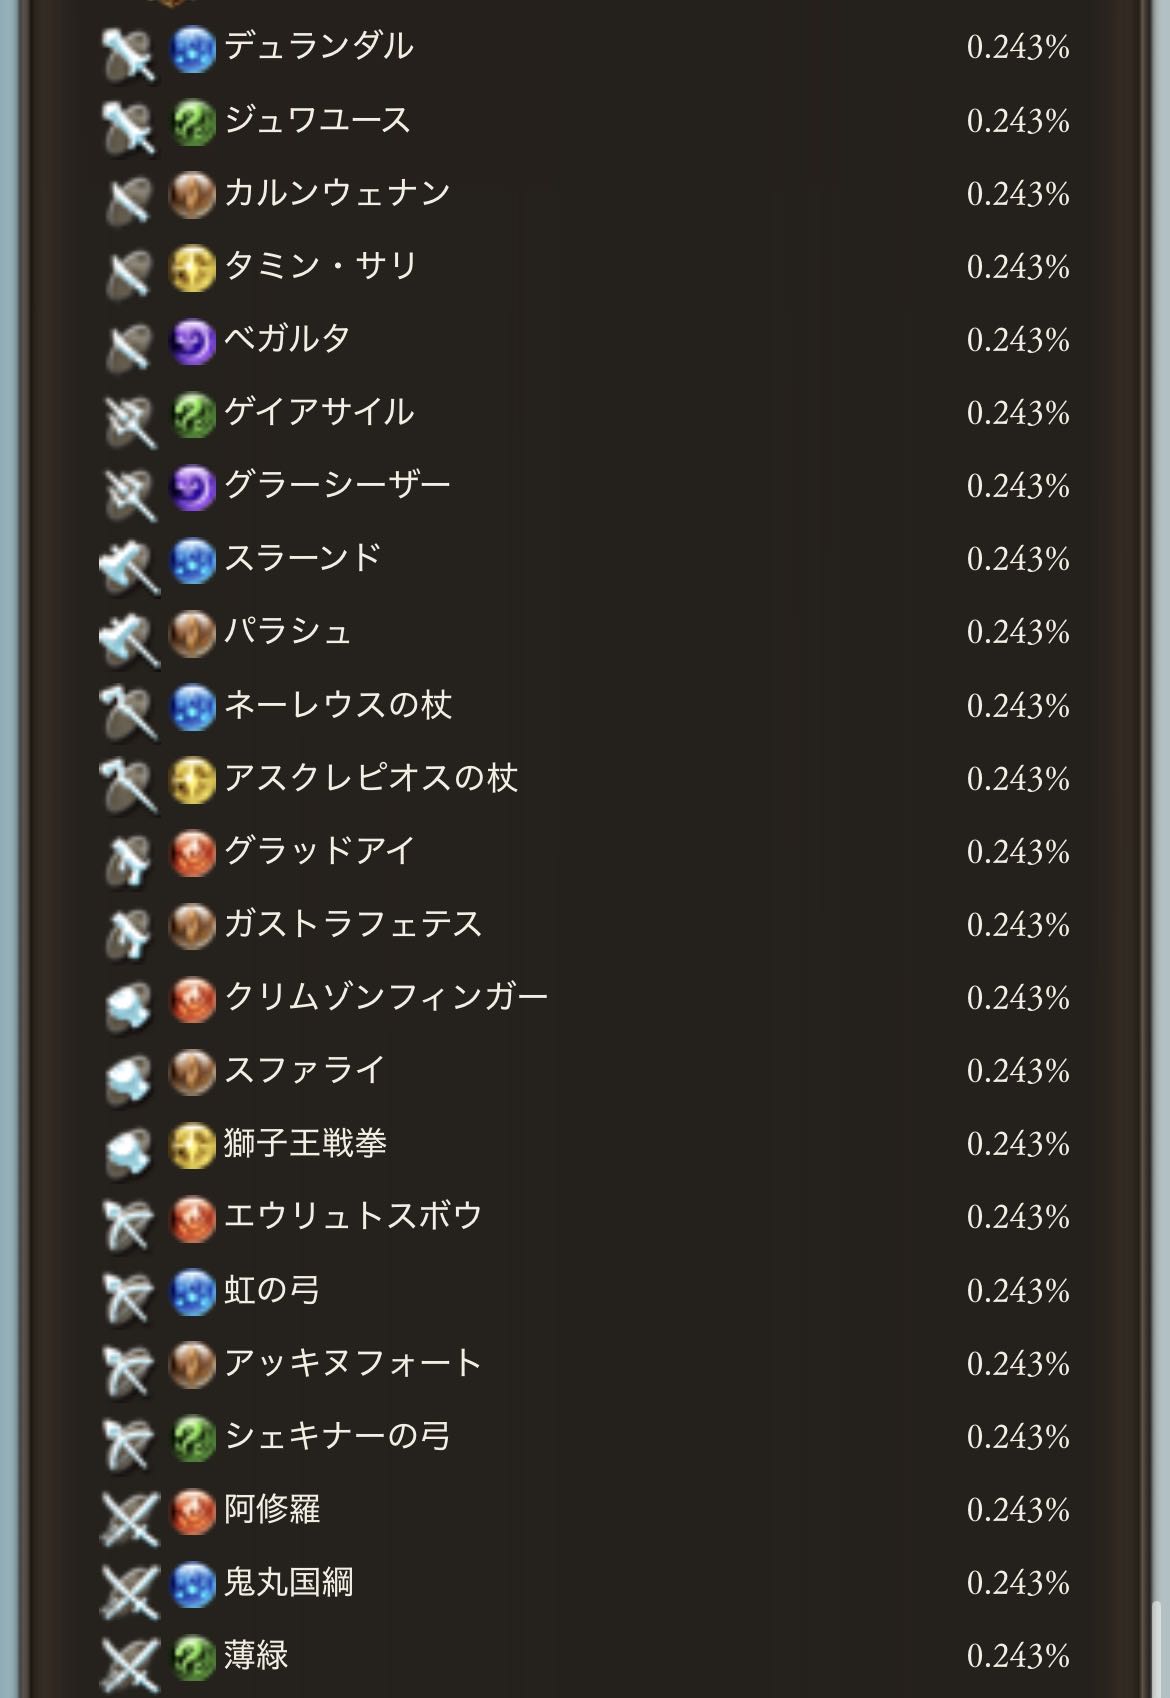Open the 鬼丸国綱 entry

585,1582
